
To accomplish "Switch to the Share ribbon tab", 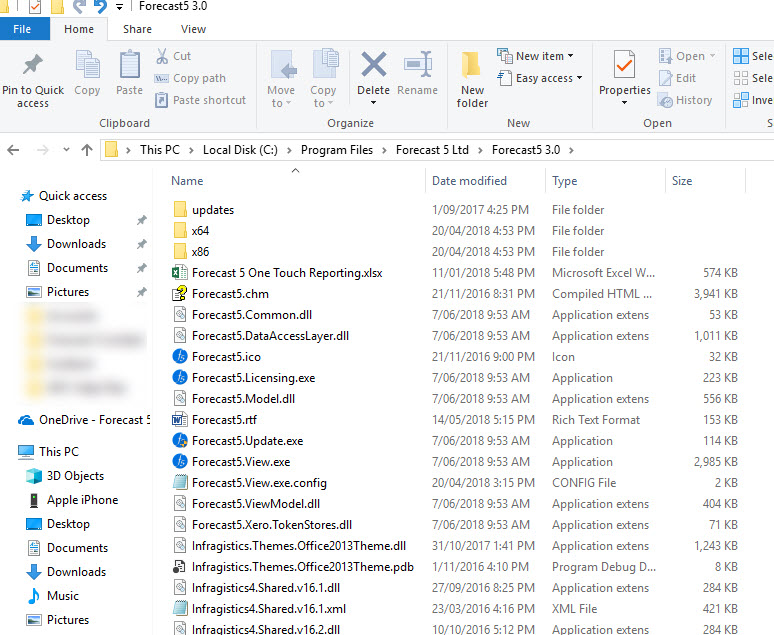I will pyautogui.click(x=137, y=29).
